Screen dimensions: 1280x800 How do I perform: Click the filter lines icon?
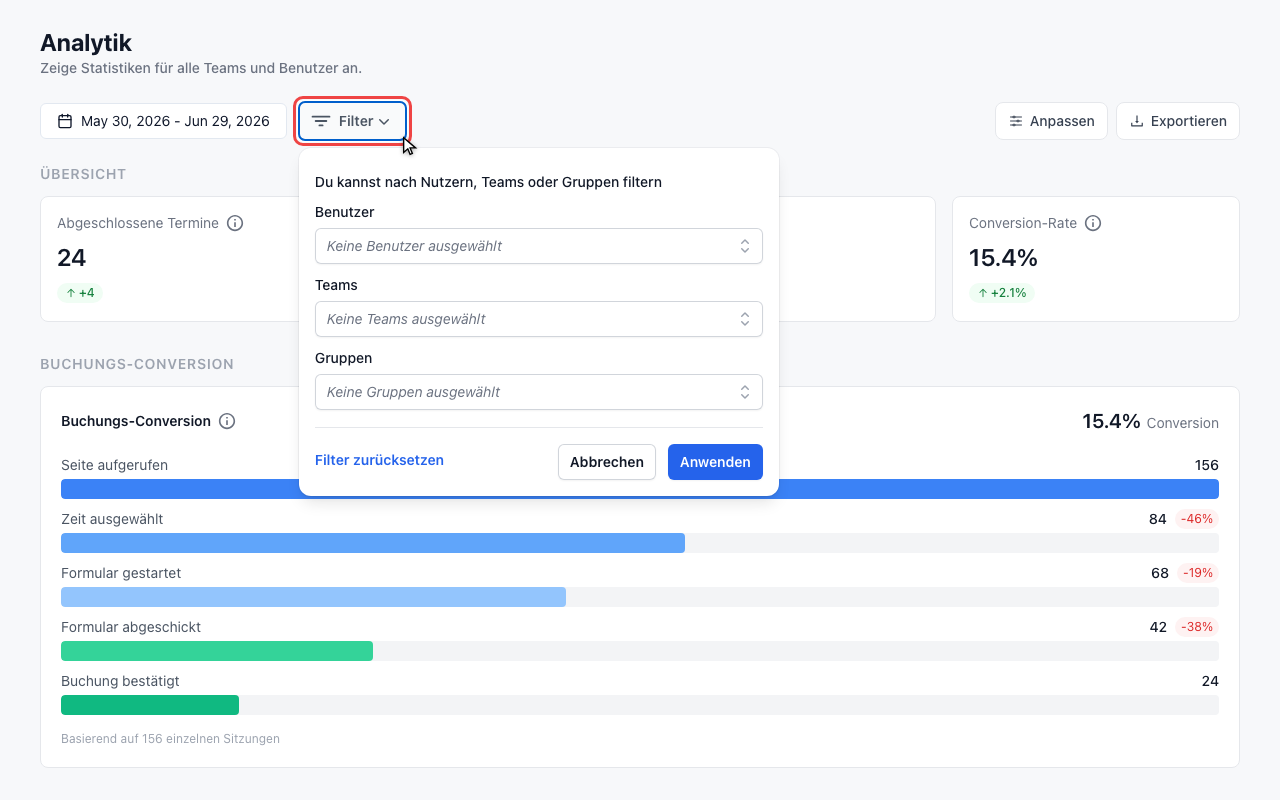(321, 121)
